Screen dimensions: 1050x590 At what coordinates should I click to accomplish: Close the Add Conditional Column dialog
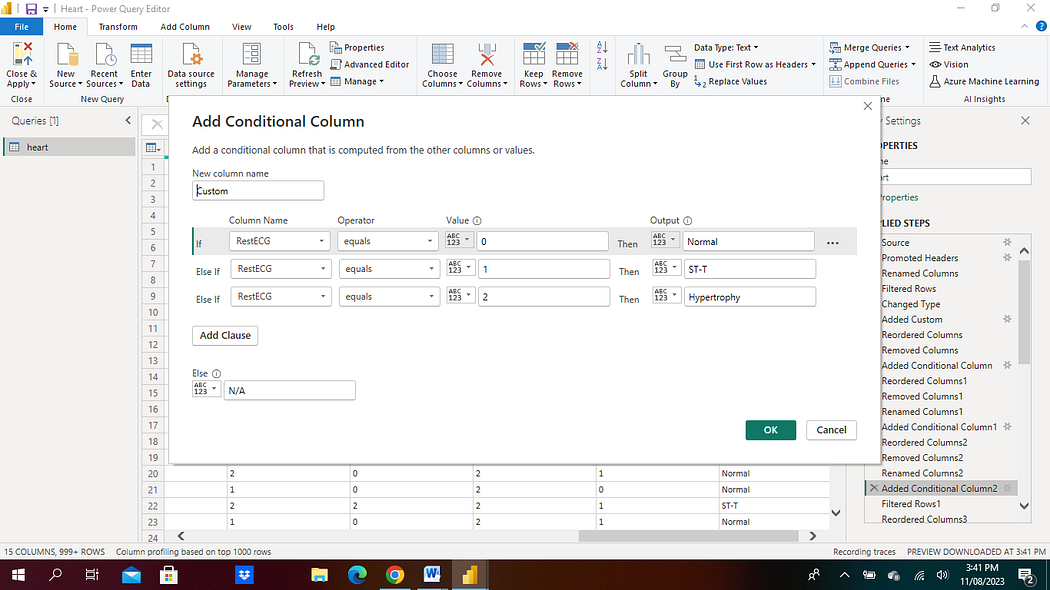(x=868, y=106)
